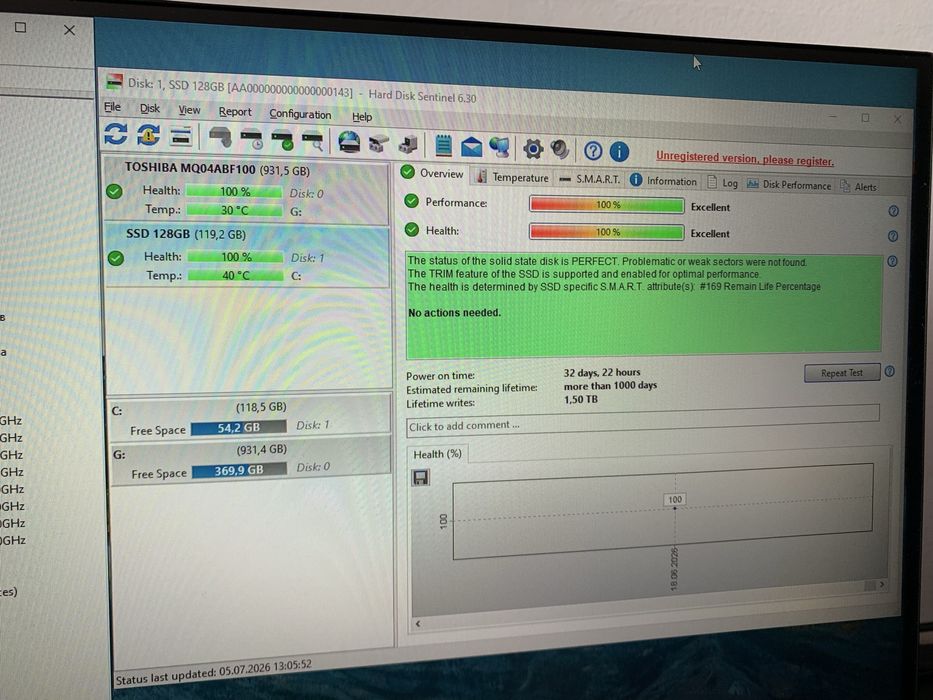Switch to the Information tab
The height and width of the screenshot is (700, 933).
(663, 181)
